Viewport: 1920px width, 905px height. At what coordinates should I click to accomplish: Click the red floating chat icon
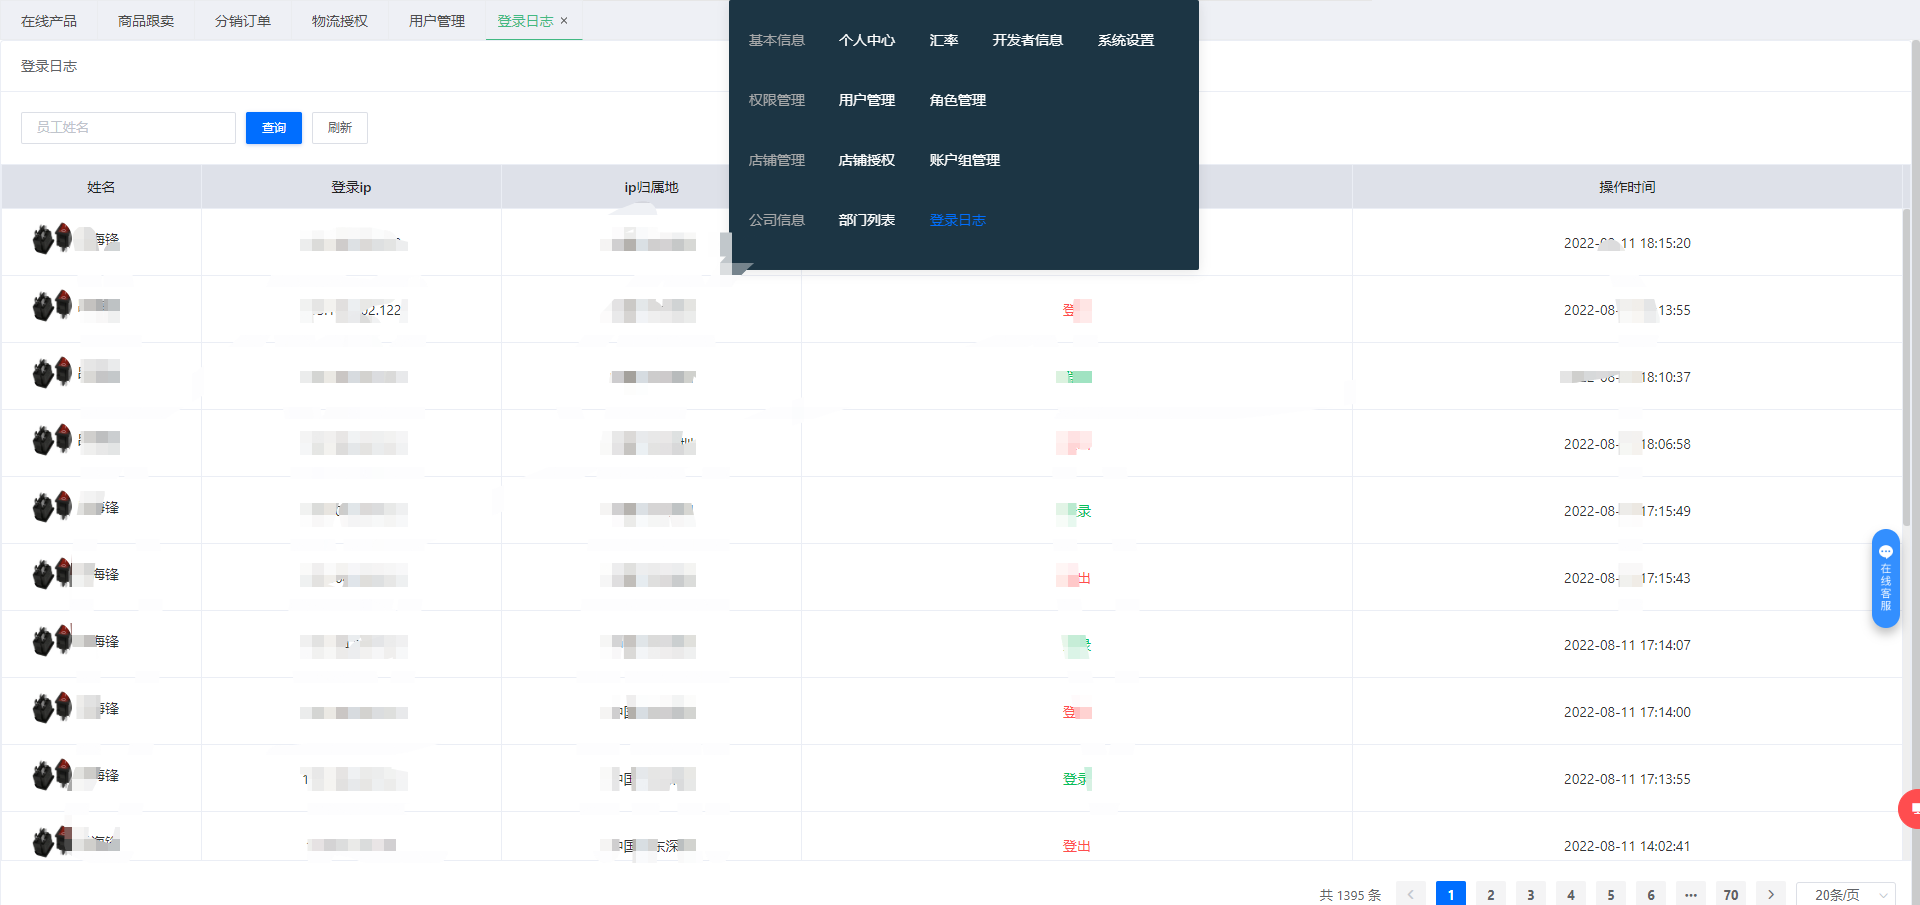click(x=1911, y=808)
